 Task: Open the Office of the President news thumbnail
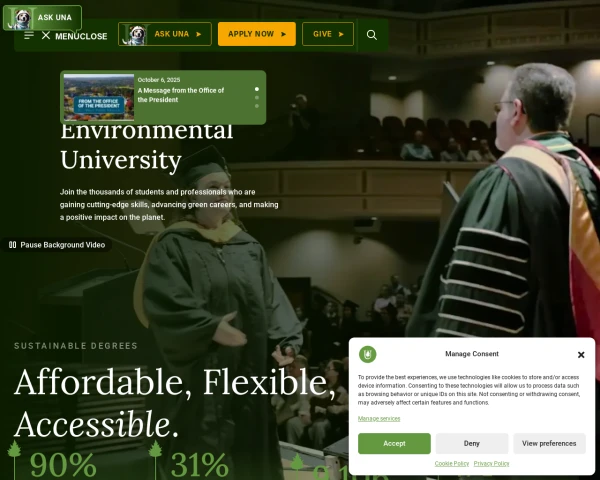click(99, 97)
